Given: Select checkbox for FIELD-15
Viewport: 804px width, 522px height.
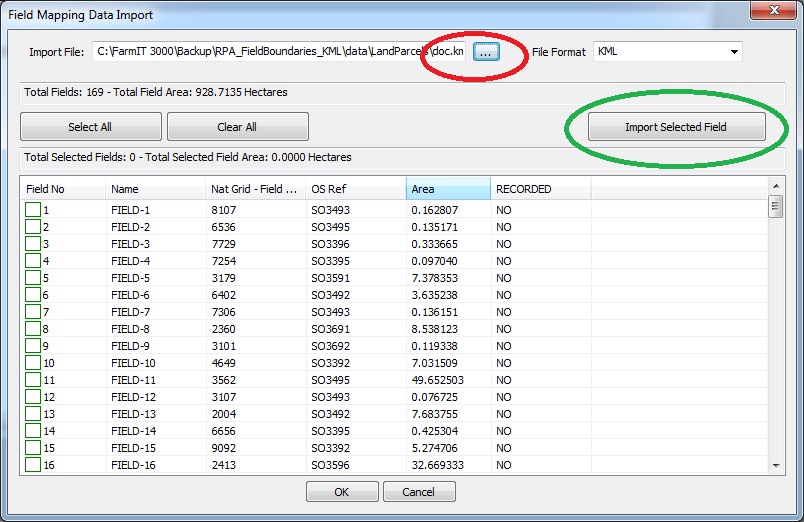Looking at the screenshot, I should click(33, 448).
